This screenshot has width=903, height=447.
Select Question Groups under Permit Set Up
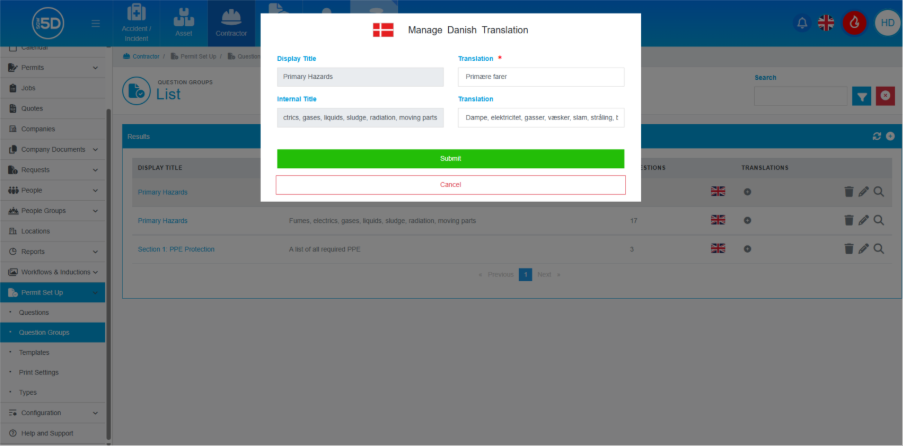52,332
